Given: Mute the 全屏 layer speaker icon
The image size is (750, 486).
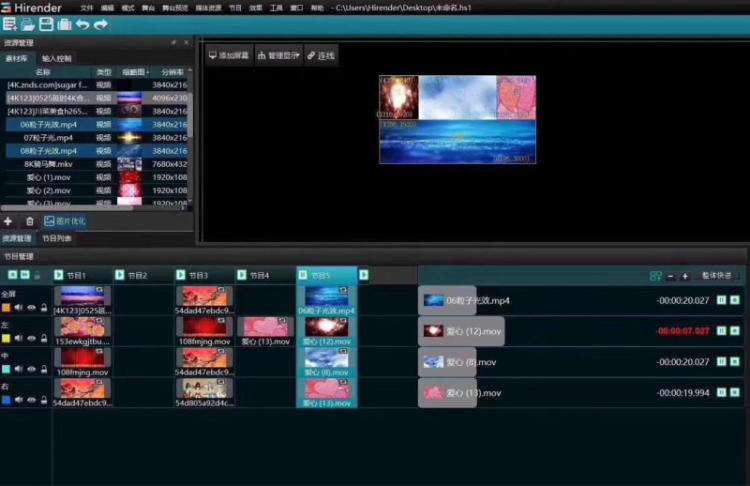Looking at the screenshot, I should coord(19,308).
